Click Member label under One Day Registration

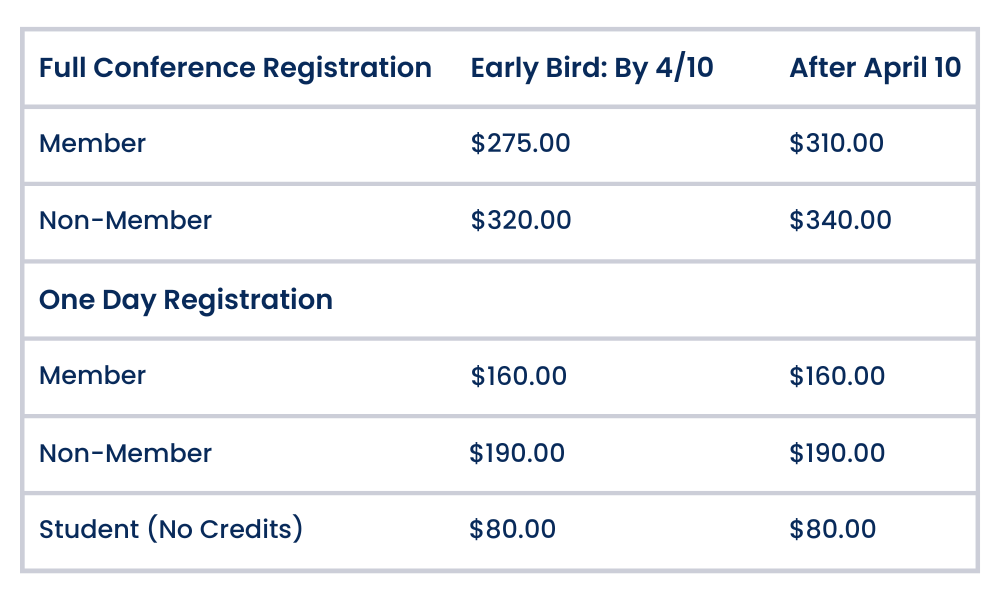click(x=92, y=376)
